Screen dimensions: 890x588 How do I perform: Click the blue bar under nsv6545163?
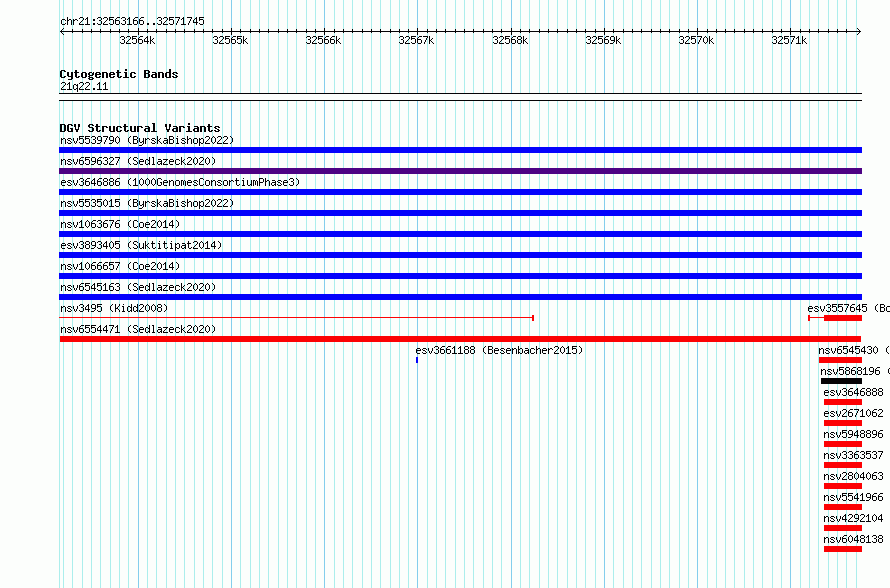(x=460, y=297)
